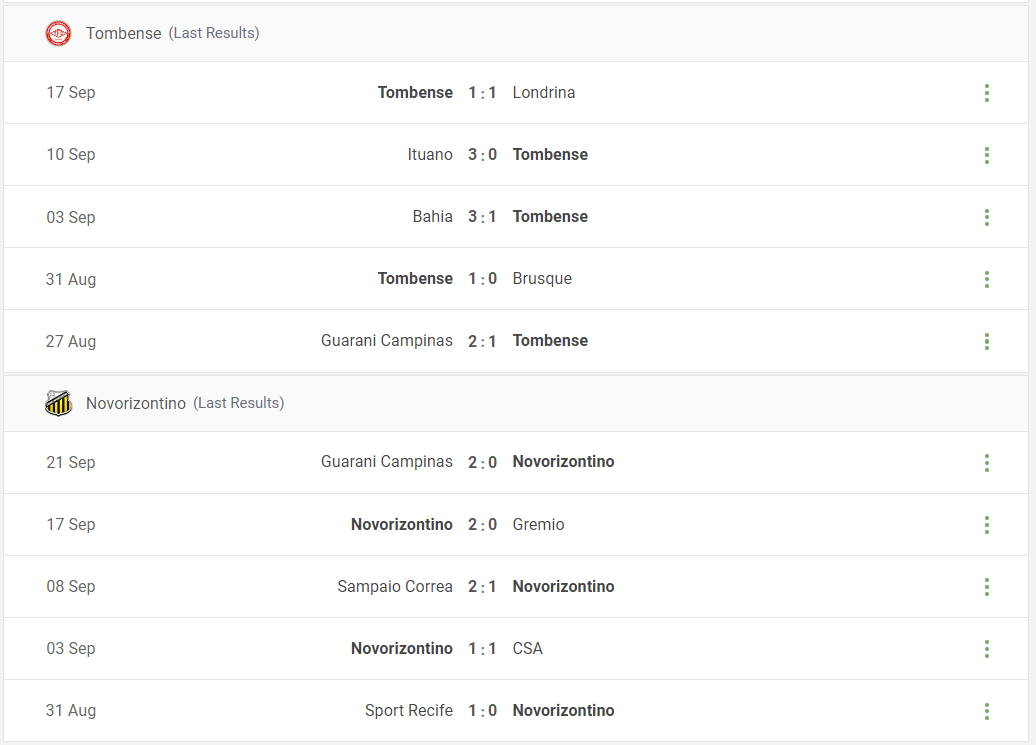The height and width of the screenshot is (745, 1036).
Task: Open more options for Bahia vs Tombense
Action: pos(986,217)
